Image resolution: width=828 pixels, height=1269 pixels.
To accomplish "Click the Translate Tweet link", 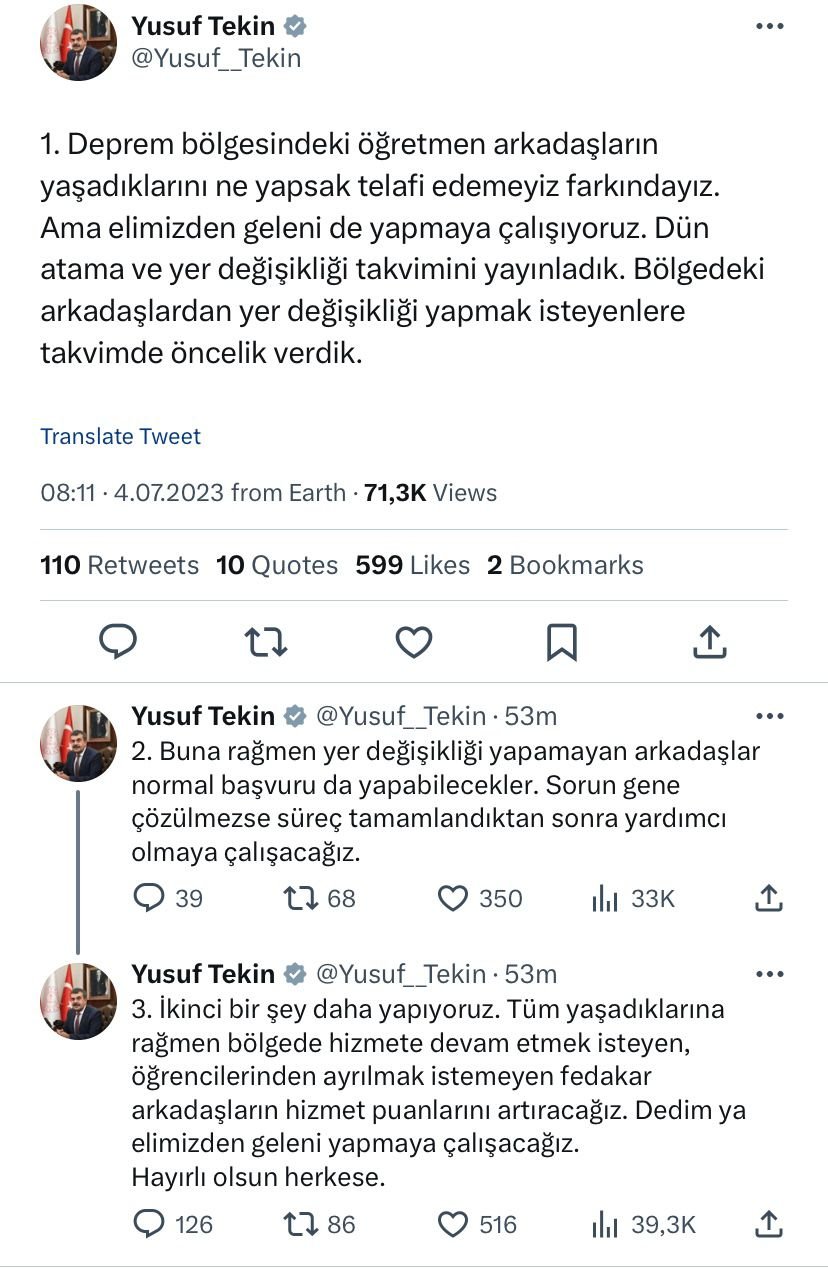I will click(x=120, y=437).
